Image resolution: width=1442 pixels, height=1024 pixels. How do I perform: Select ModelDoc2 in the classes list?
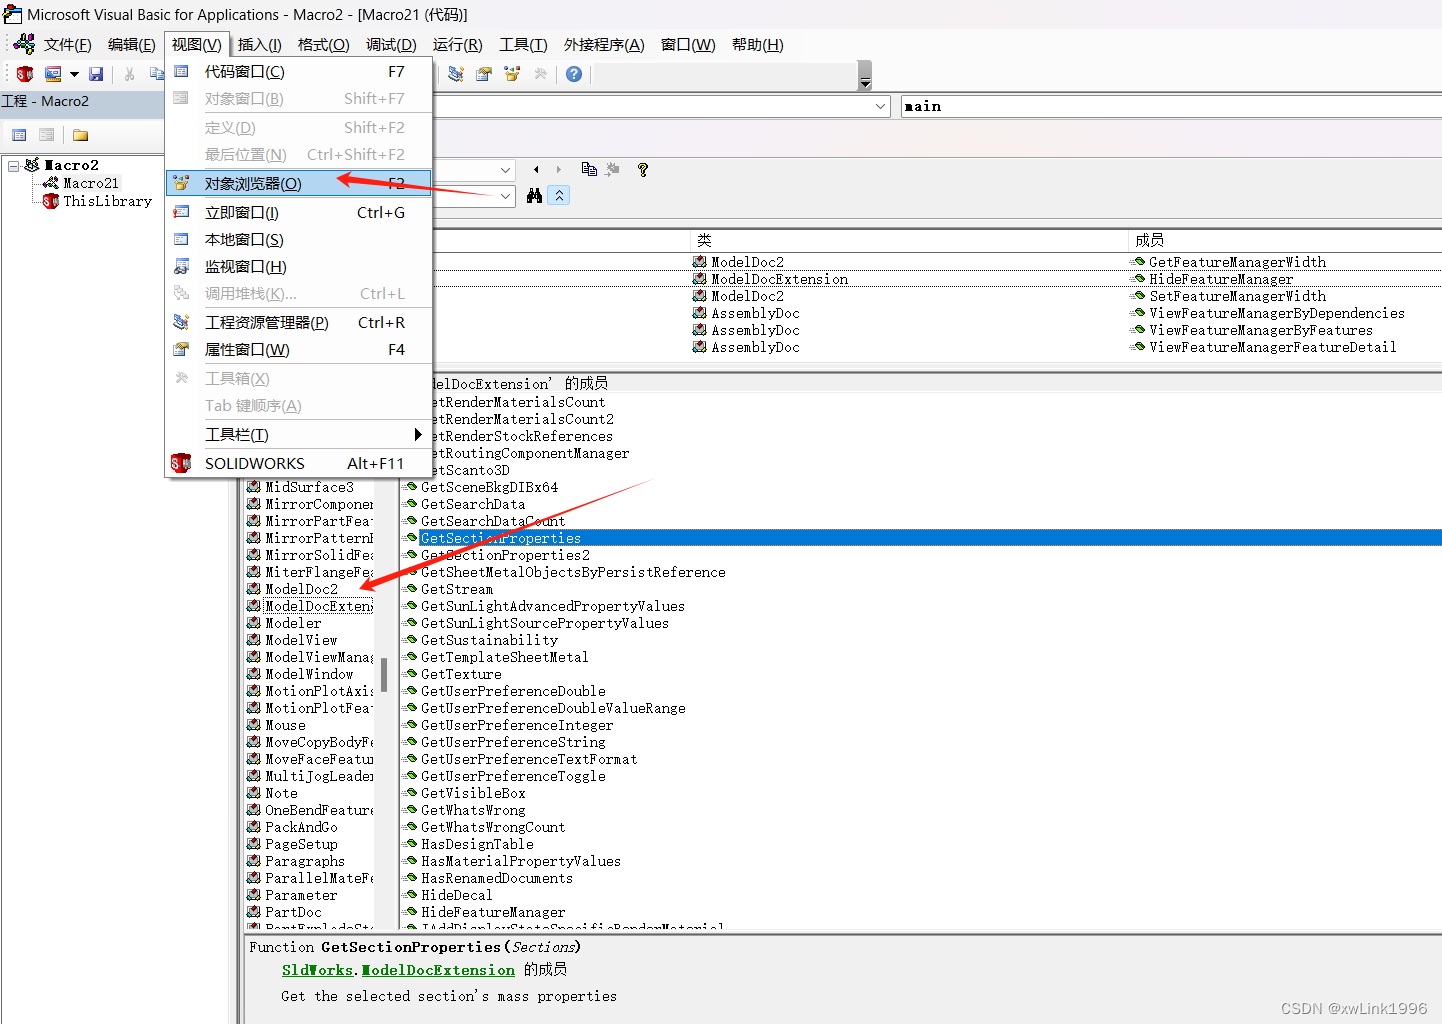pyautogui.click(x=301, y=589)
